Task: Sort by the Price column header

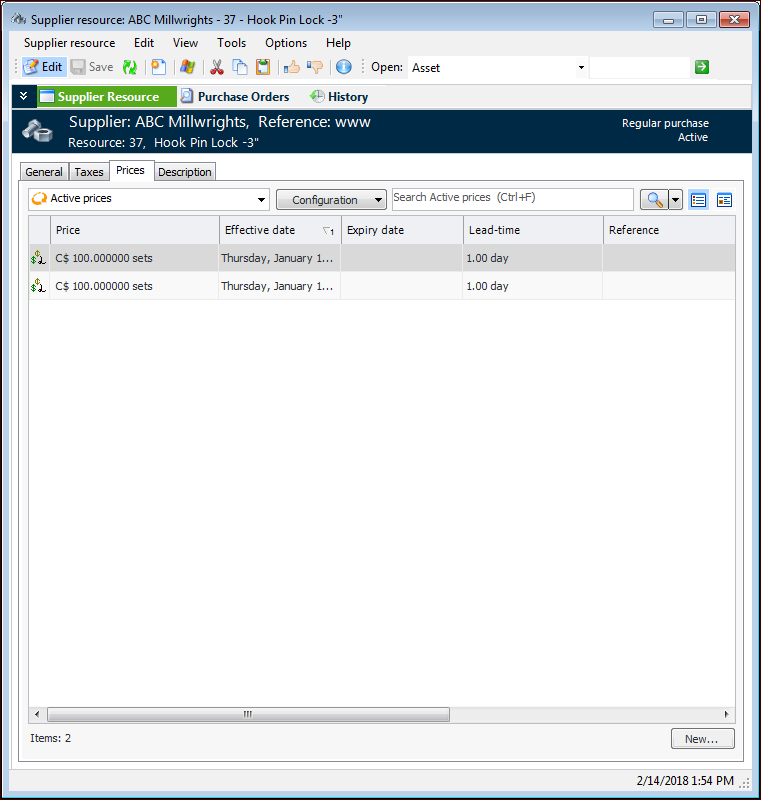Action: click(135, 230)
